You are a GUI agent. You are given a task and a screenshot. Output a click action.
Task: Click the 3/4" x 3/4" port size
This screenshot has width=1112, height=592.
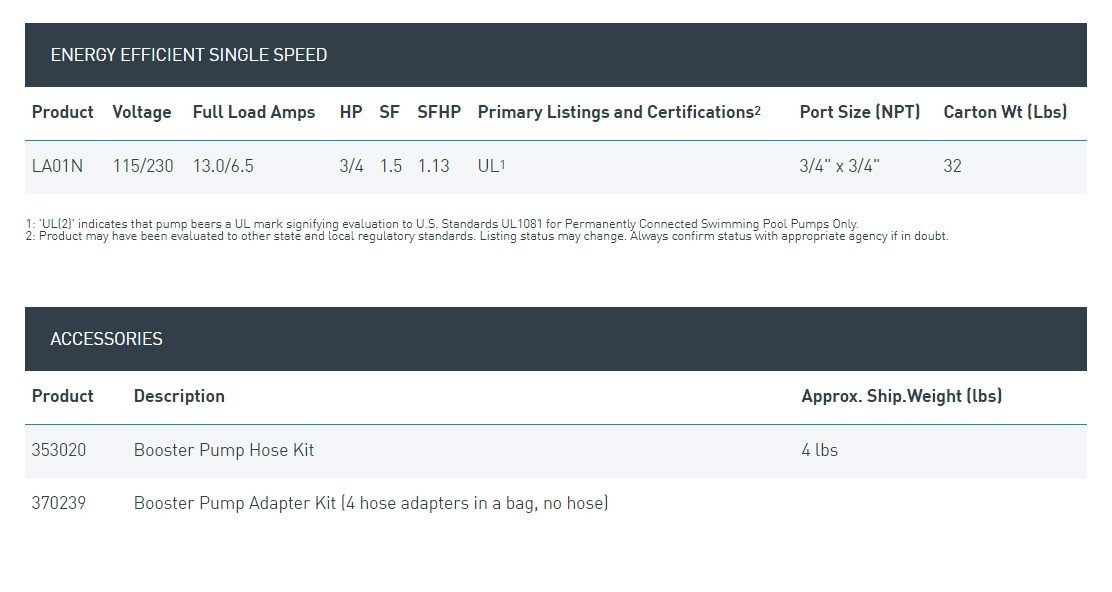(840, 166)
